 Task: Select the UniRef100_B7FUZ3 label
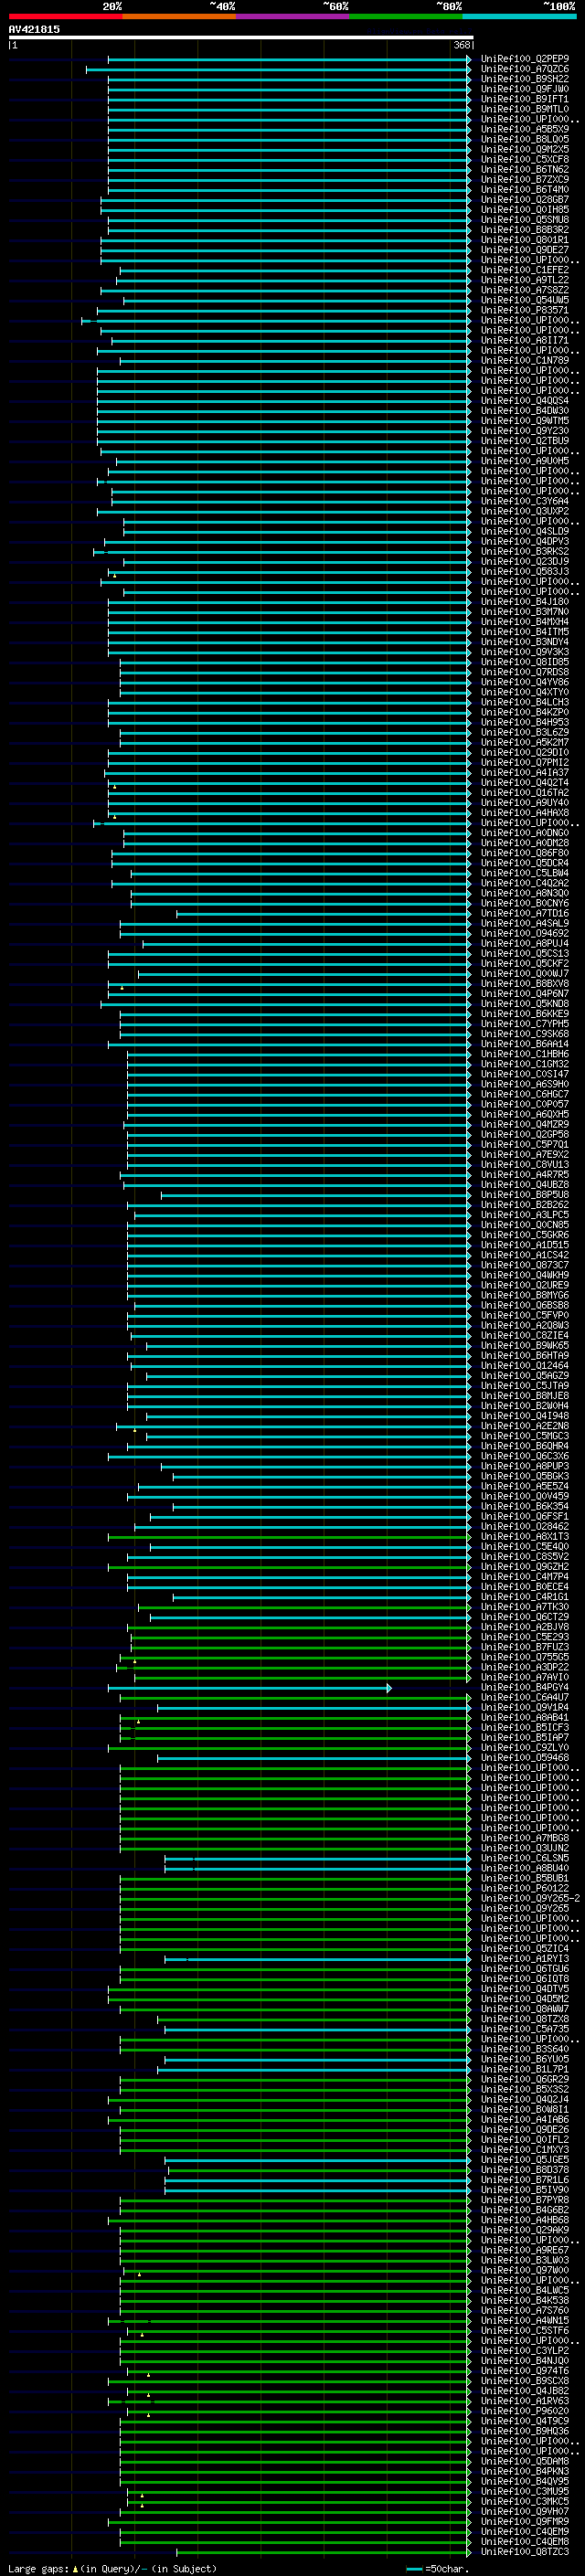click(525, 1648)
